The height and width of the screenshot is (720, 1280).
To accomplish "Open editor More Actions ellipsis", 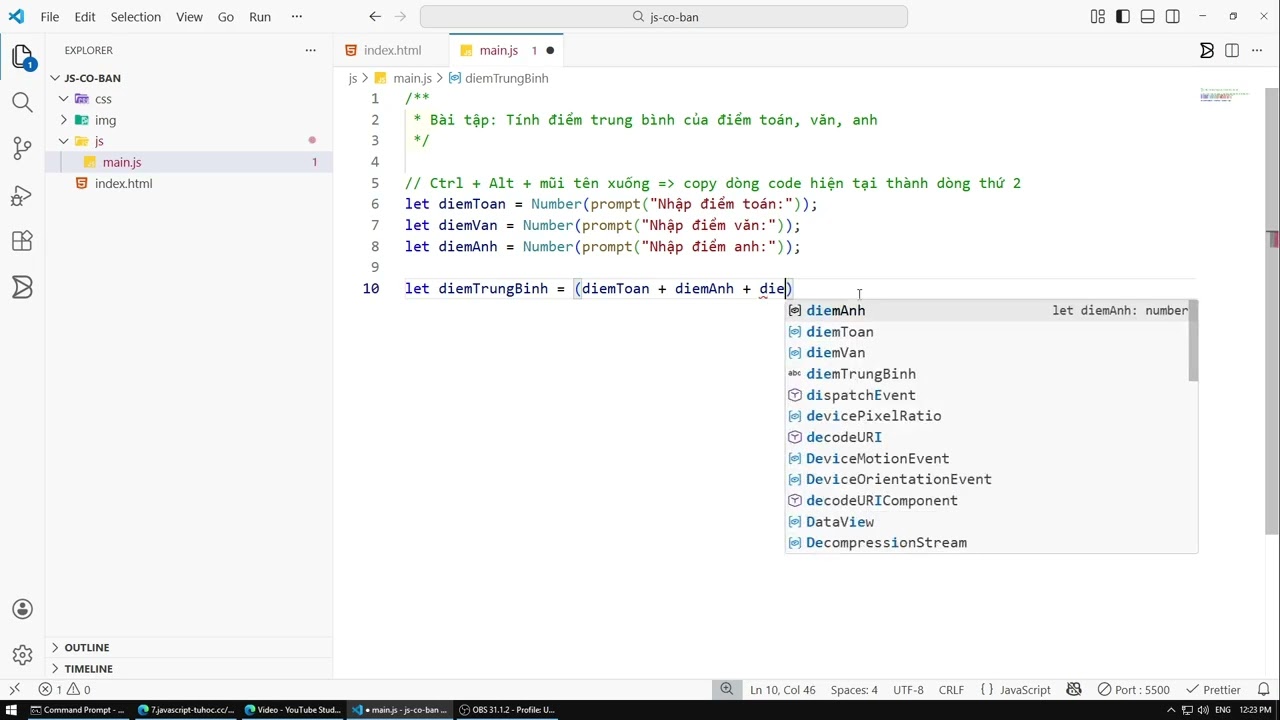I will click(1257, 50).
